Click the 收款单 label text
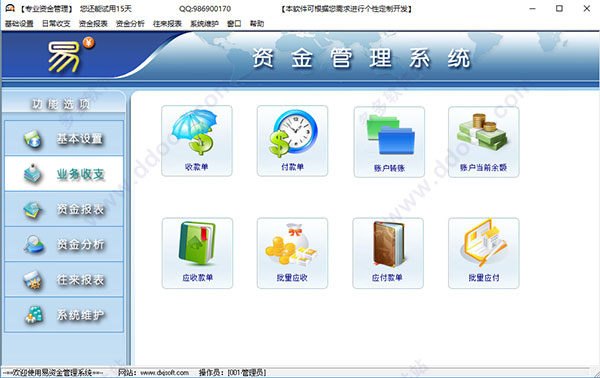The width and height of the screenshot is (600, 378). pos(196,167)
